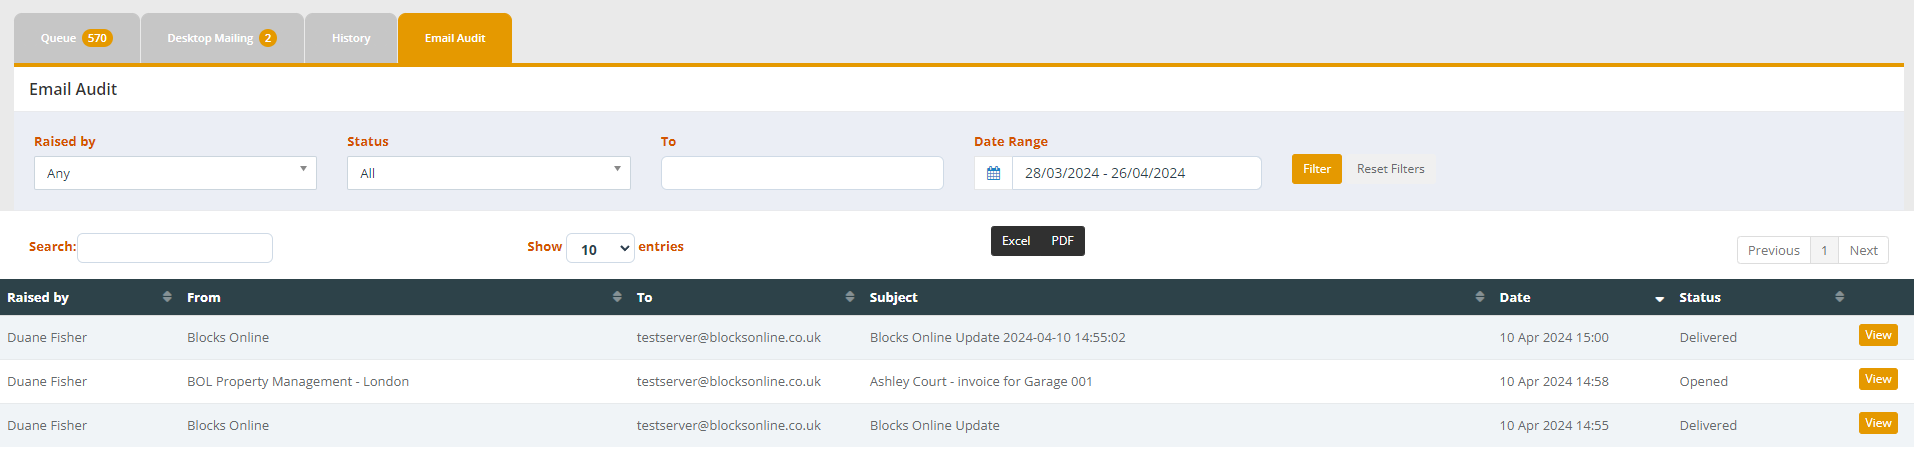Image resolution: width=1914 pixels, height=461 pixels.
Task: Export the table to PDF
Action: coord(1062,241)
